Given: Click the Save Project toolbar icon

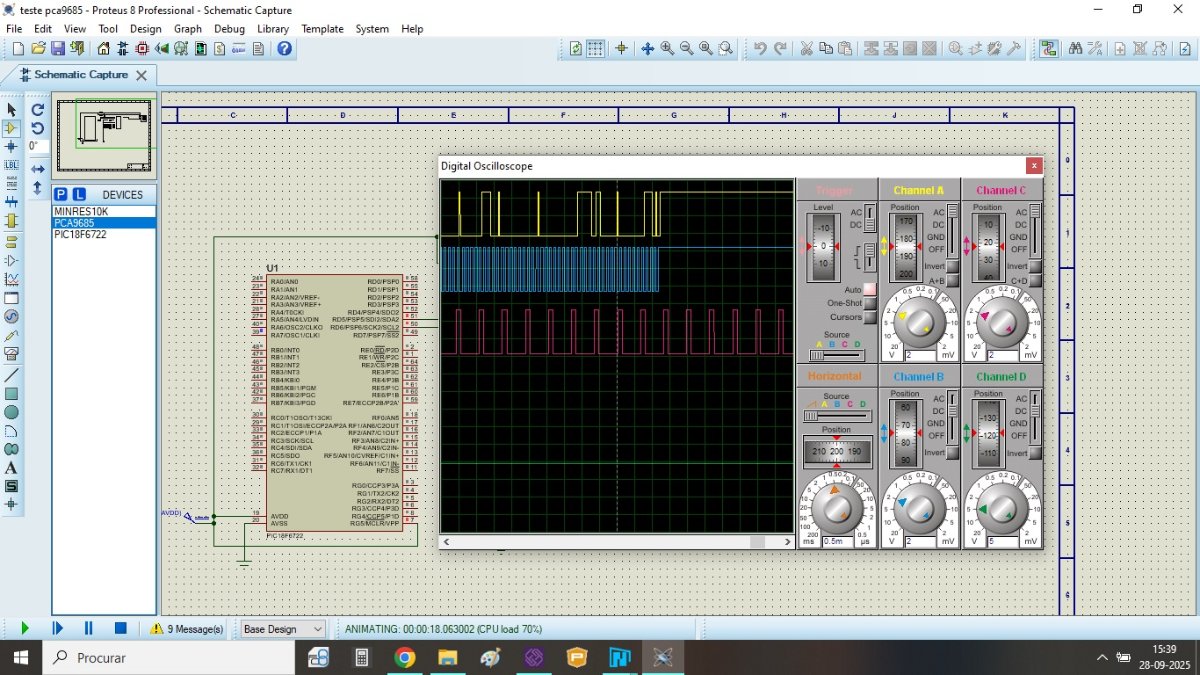Looking at the screenshot, I should coord(57,48).
